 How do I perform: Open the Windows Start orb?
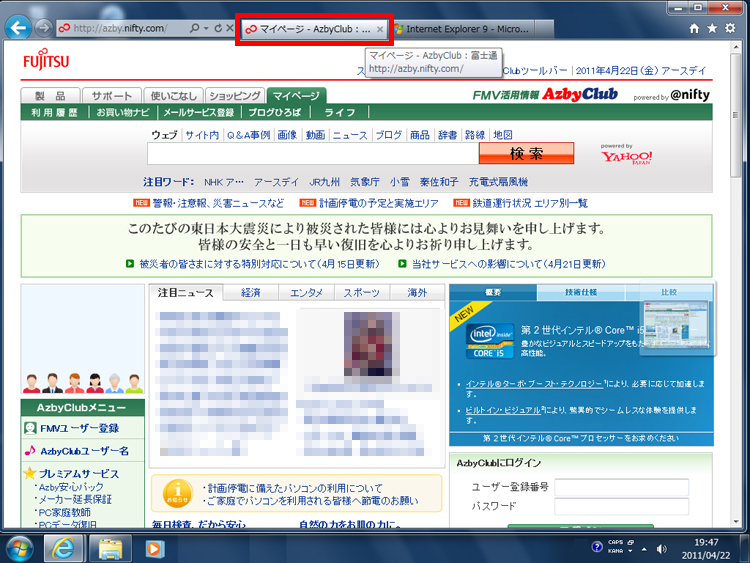click(x=19, y=548)
